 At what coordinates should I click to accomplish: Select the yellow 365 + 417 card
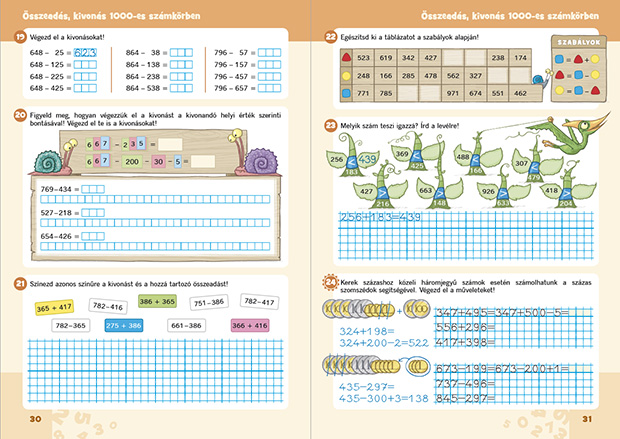[x=54, y=307]
